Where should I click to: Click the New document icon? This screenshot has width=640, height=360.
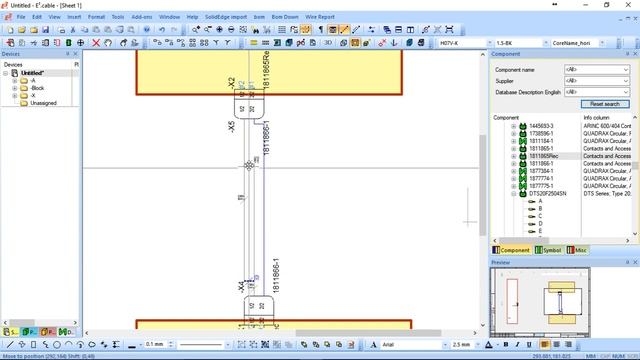coord(10,30)
